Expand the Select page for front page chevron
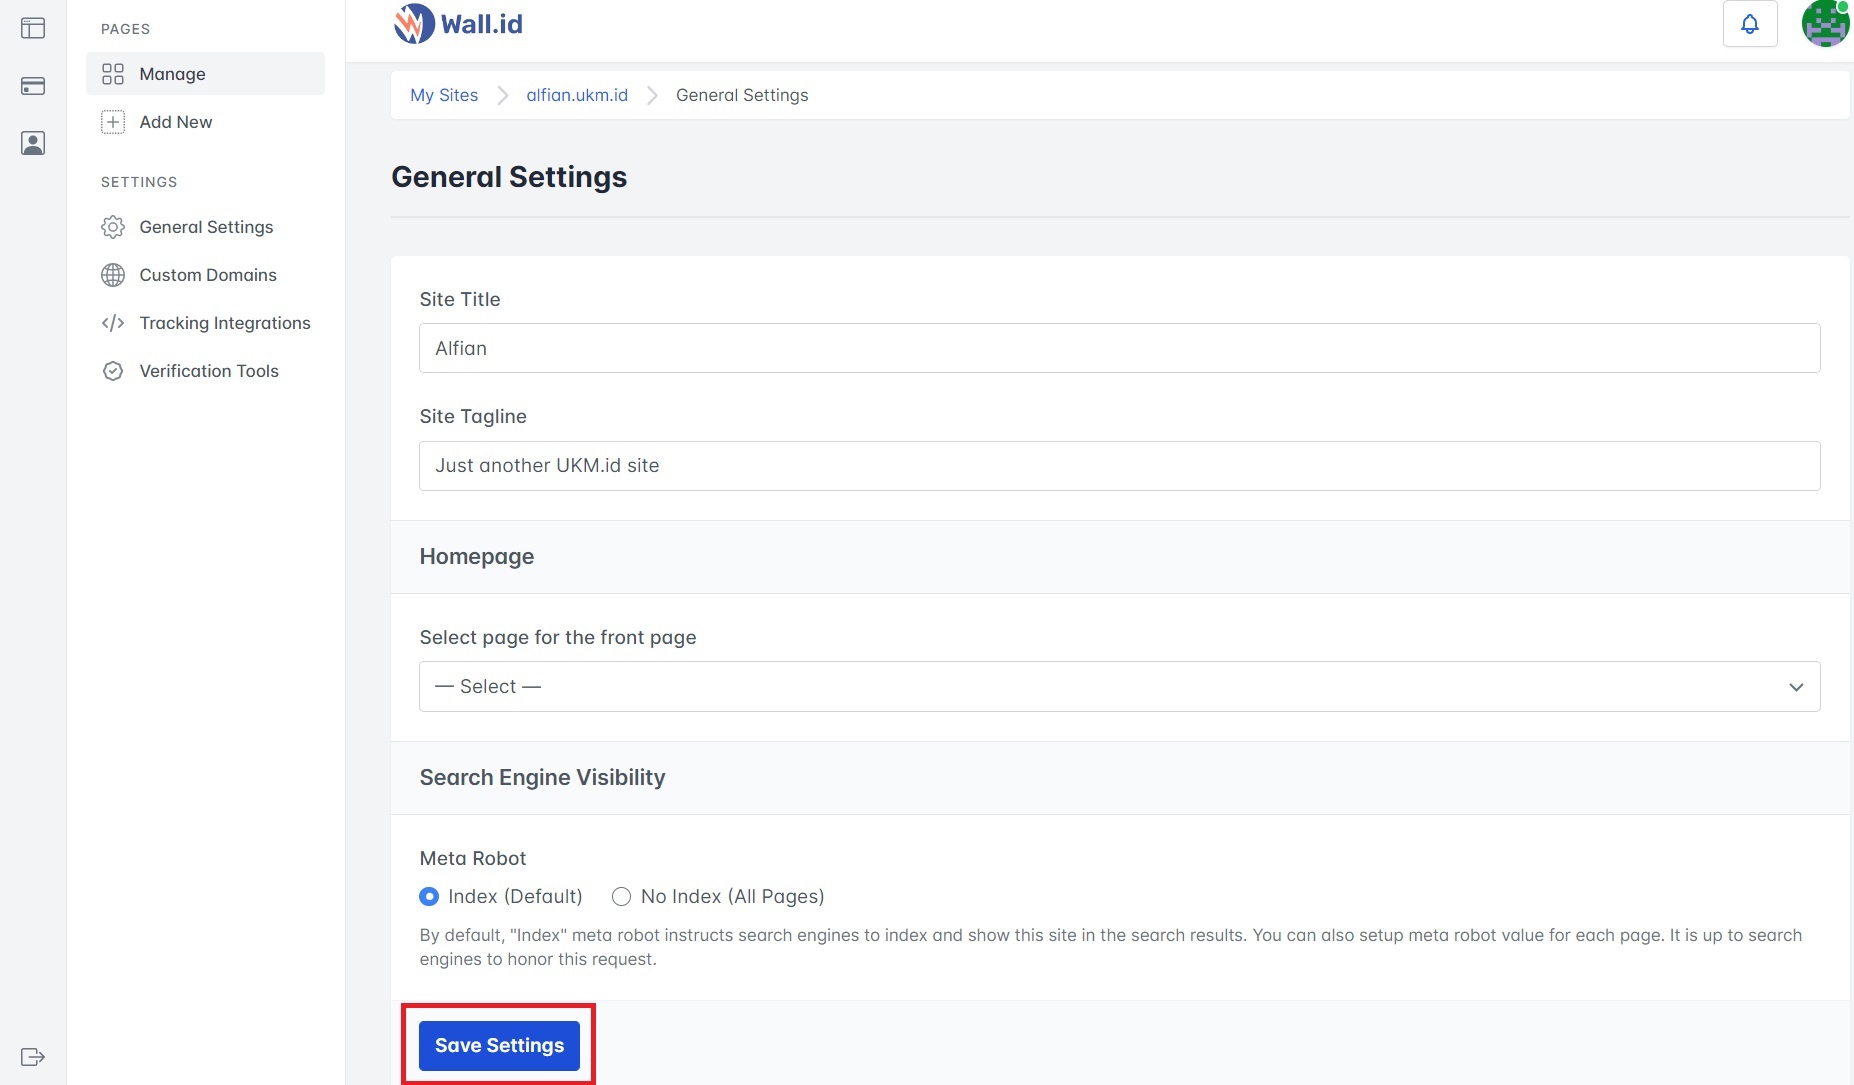The width and height of the screenshot is (1854, 1085). coord(1795,686)
